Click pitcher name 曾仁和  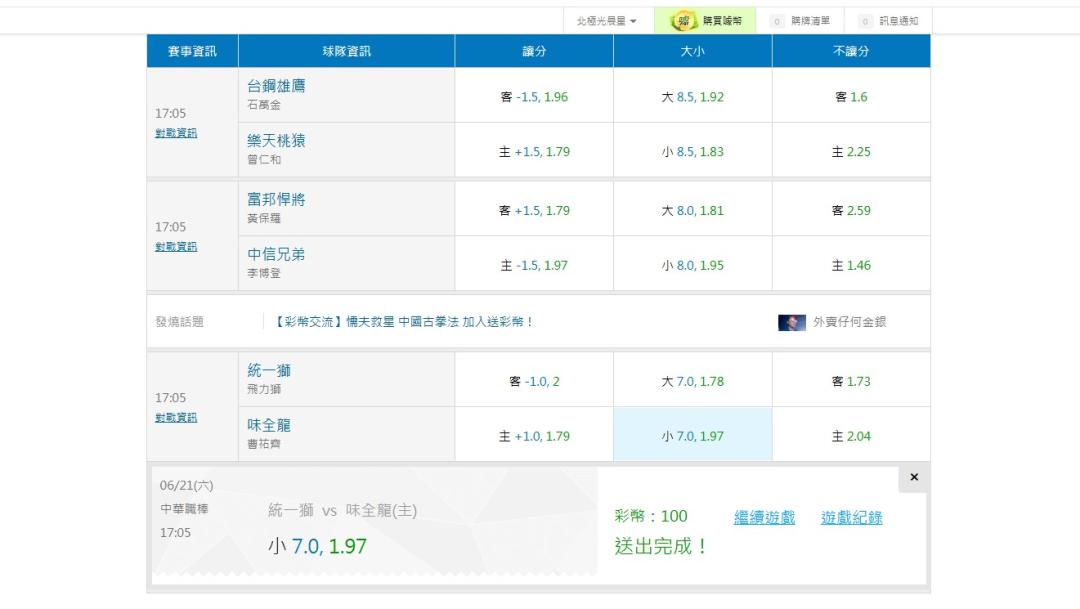pos(264,160)
